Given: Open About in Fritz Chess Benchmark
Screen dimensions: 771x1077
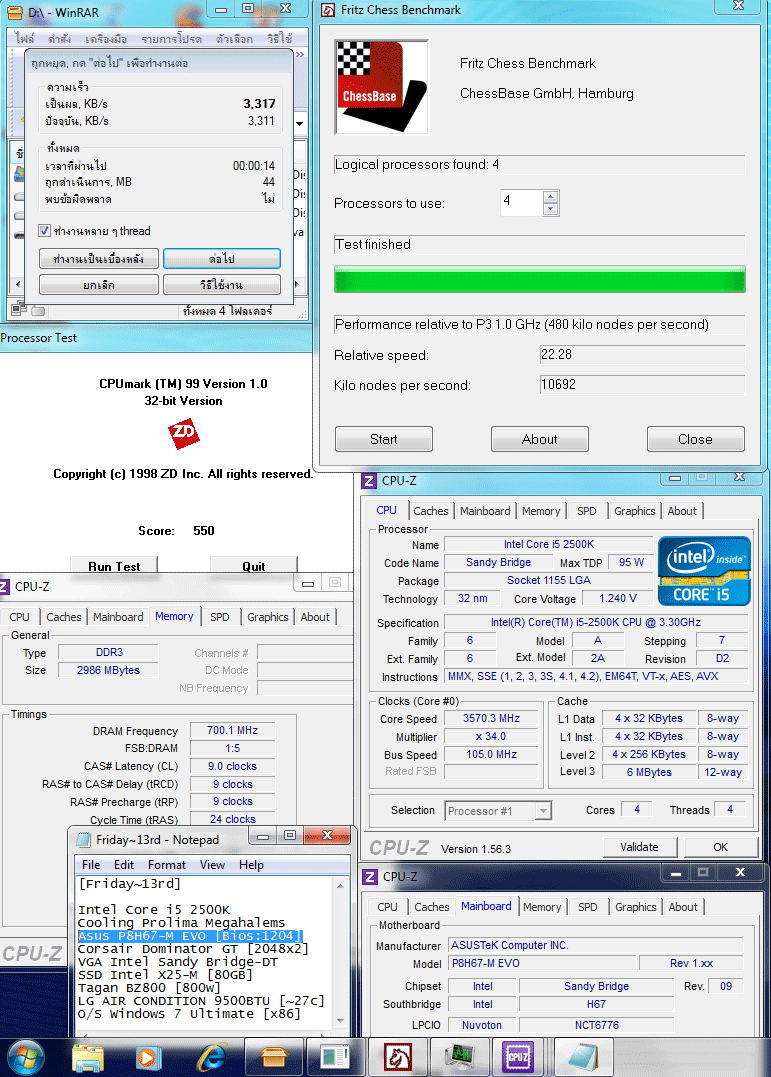Looking at the screenshot, I should click(539, 439).
